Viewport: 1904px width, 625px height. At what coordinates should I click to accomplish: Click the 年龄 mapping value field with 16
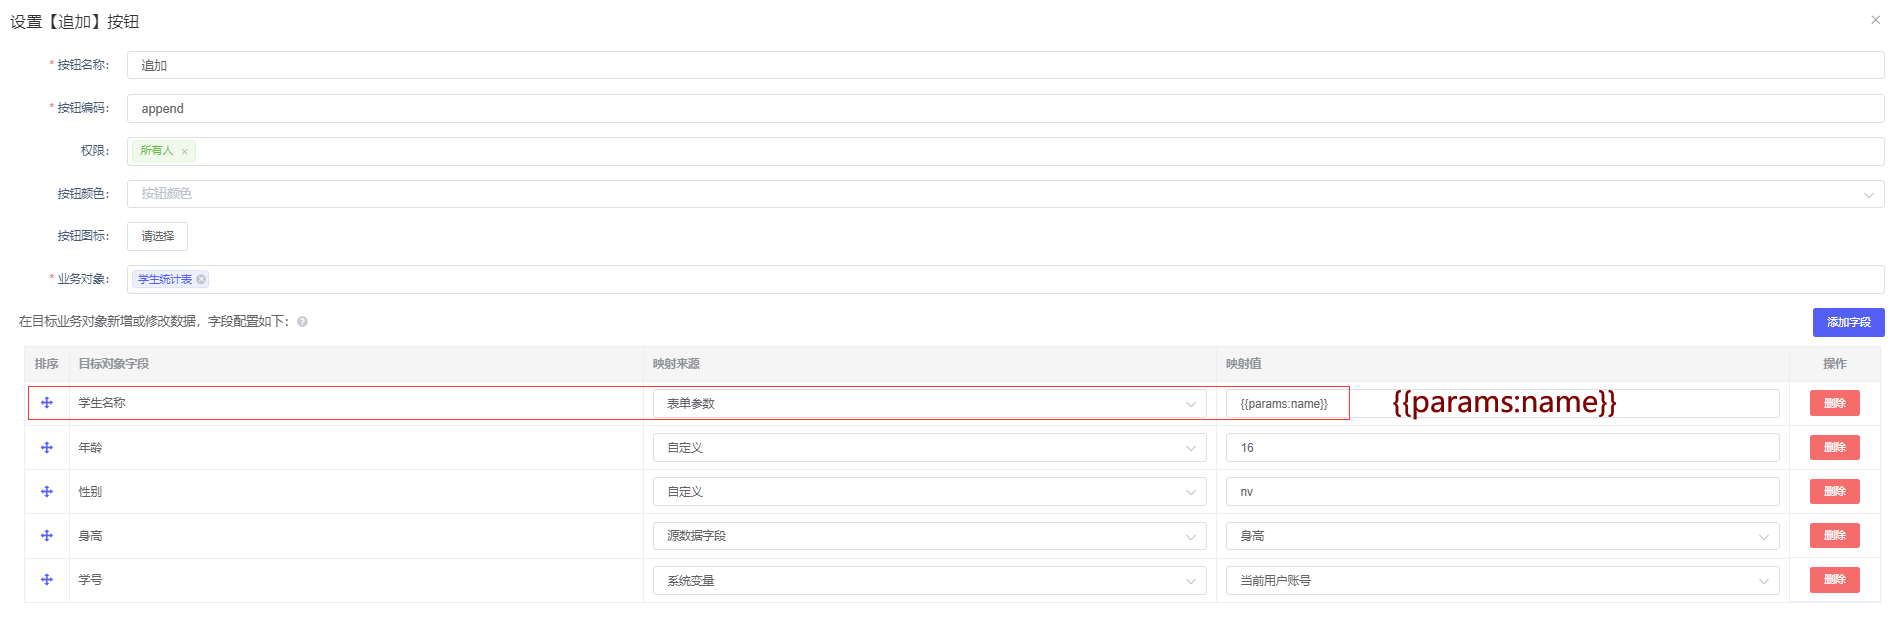1502,448
